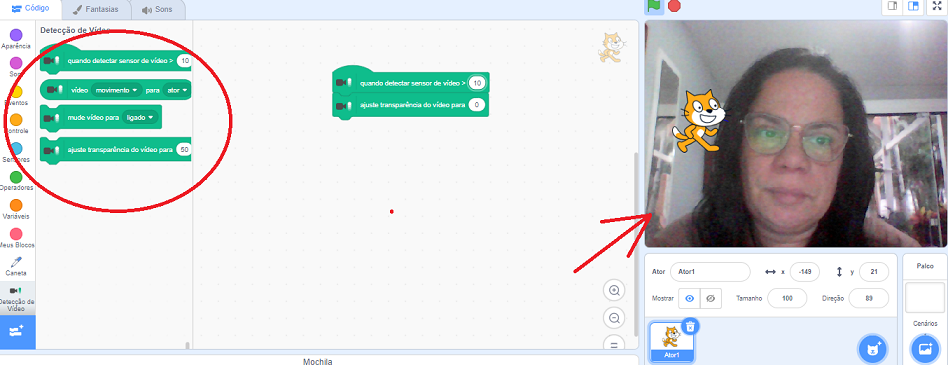The width and height of the screenshot is (948, 365).
Task: Select the Eventos block category
Action: [x=16, y=96]
